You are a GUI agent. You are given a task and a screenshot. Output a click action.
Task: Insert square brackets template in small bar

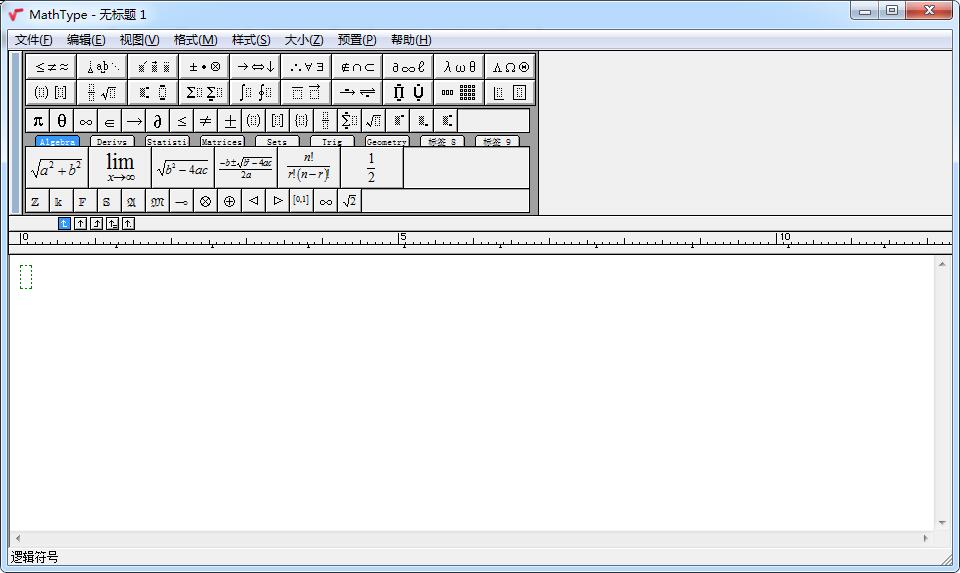tap(277, 121)
